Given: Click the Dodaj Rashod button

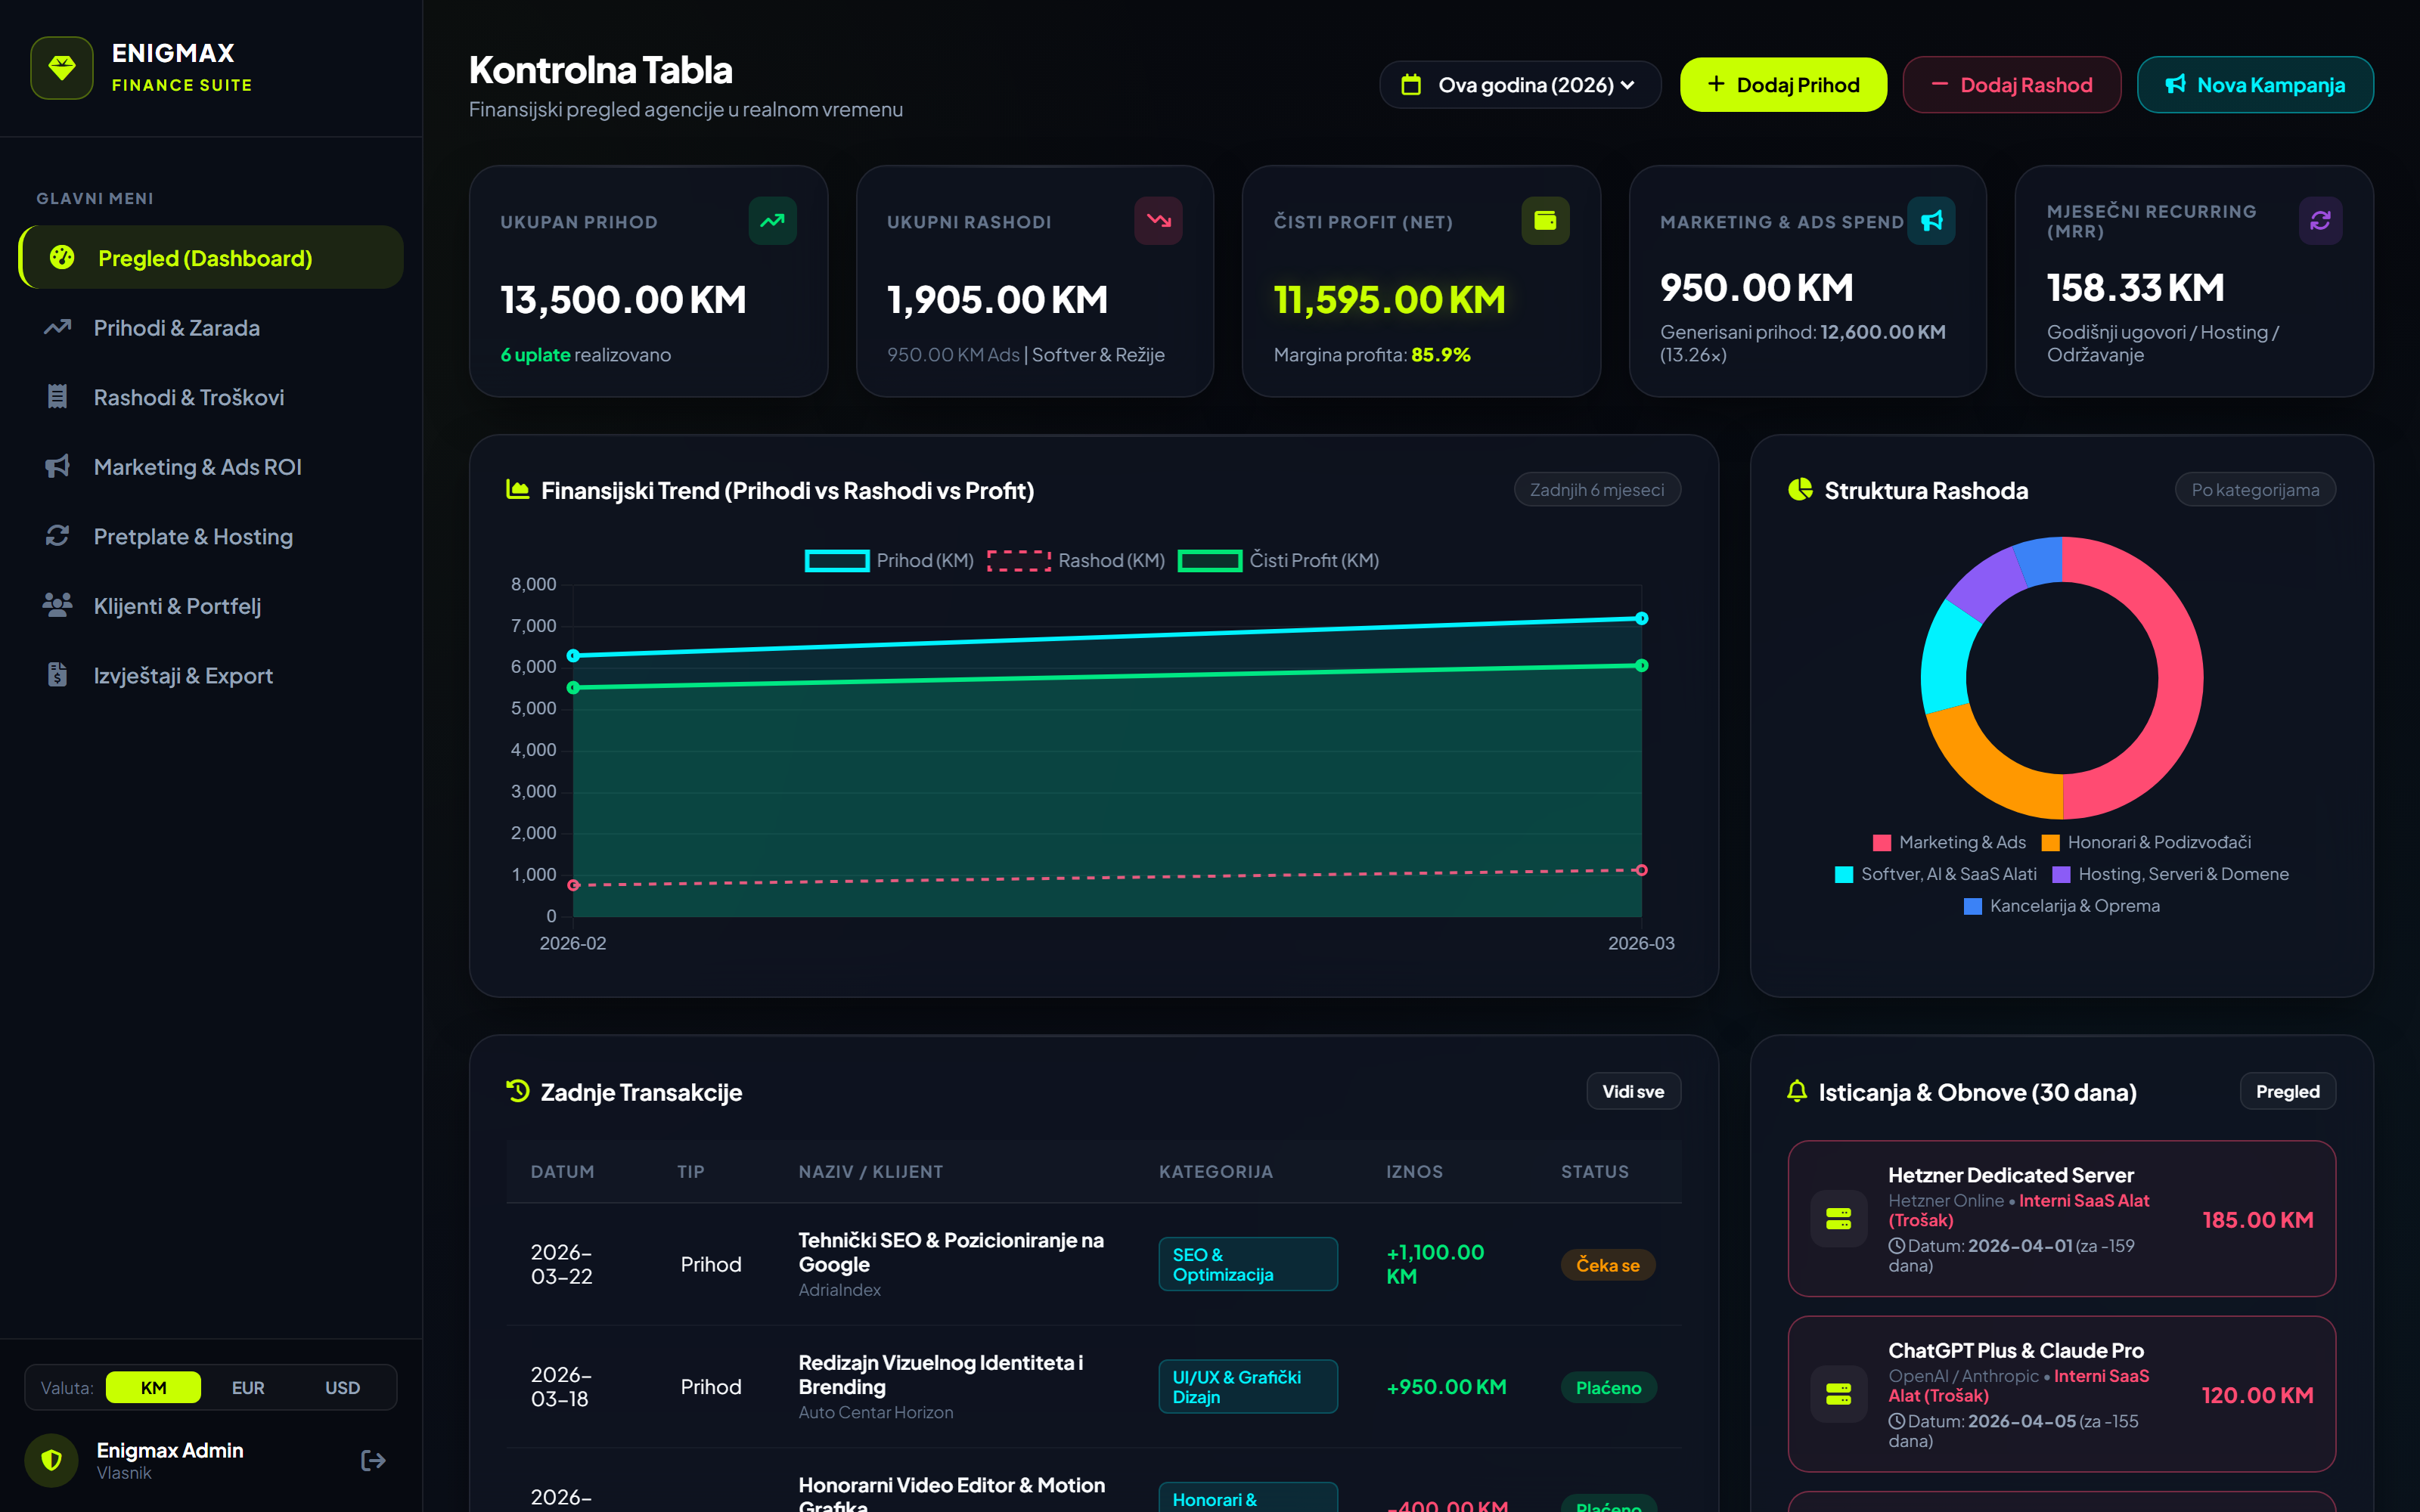Looking at the screenshot, I should (x=2011, y=85).
